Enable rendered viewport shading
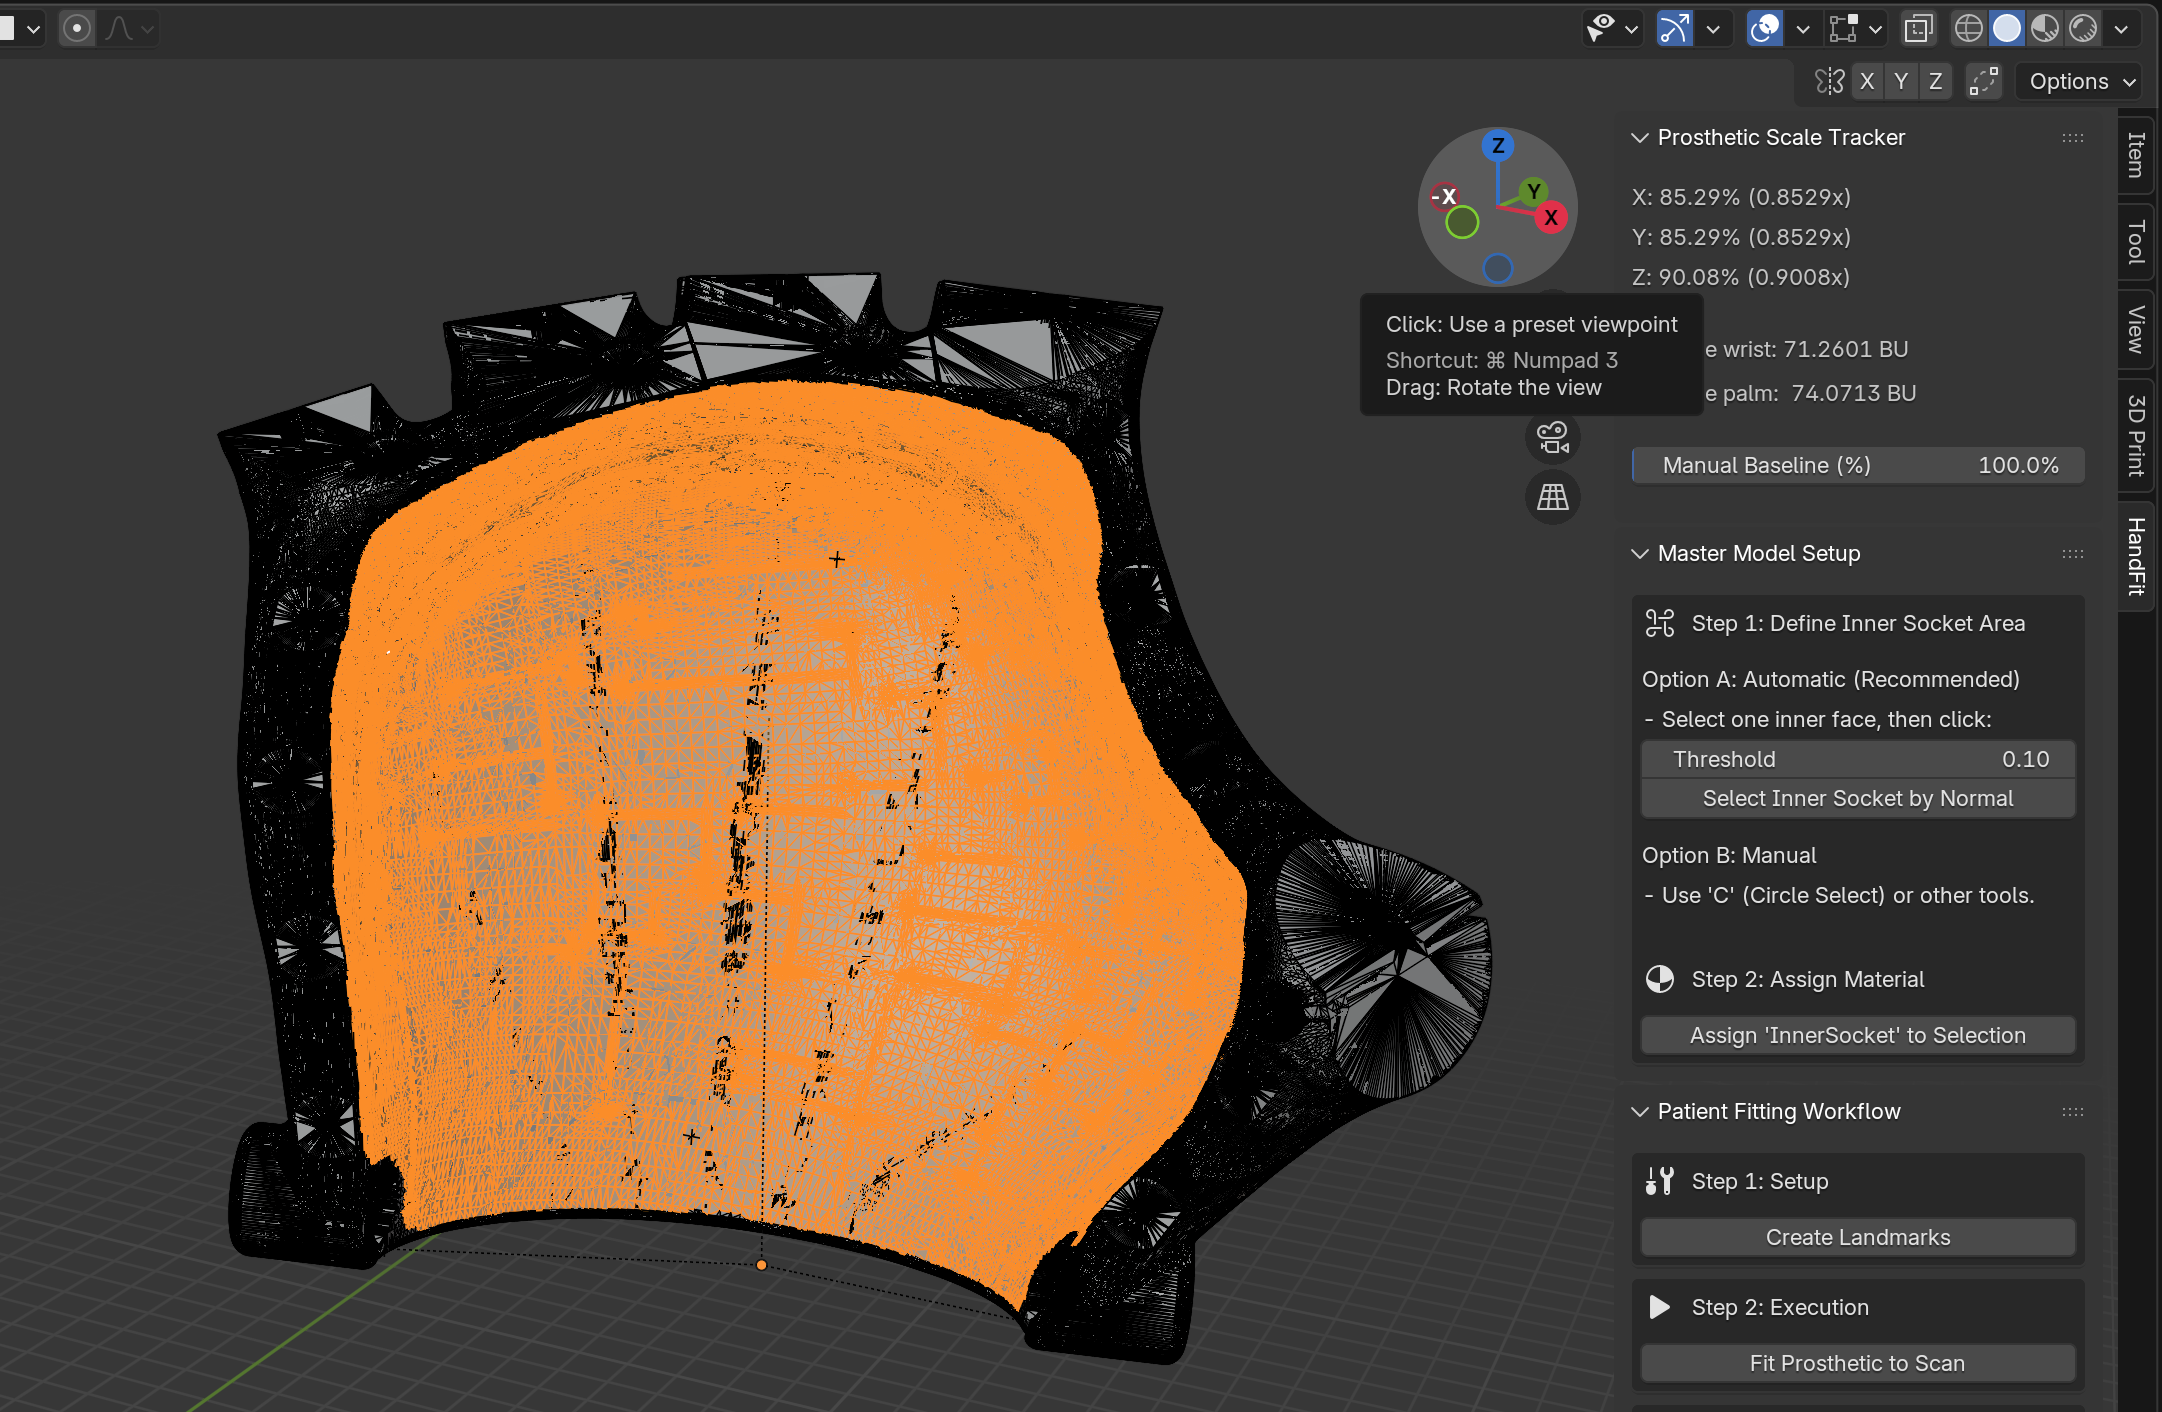 [x=2083, y=28]
